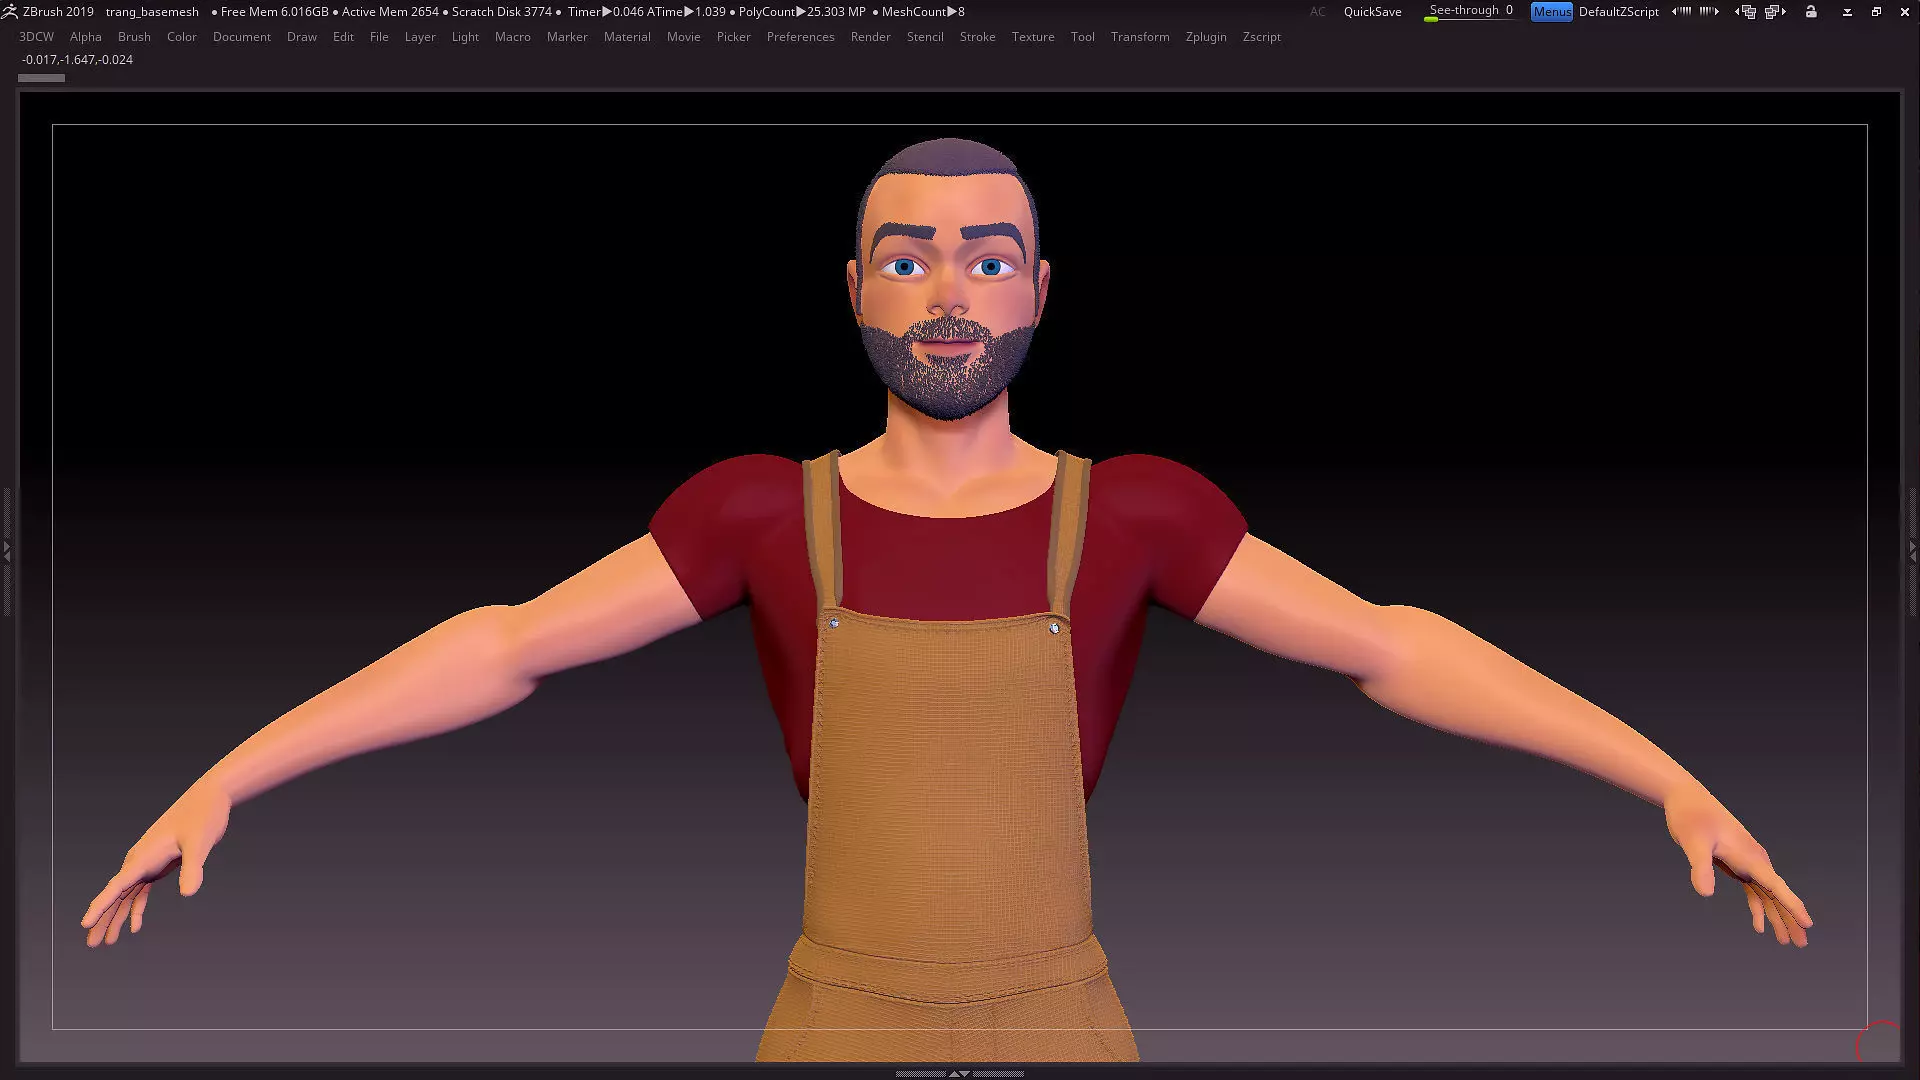
Task: Open the Zplugin menu
Action: point(1206,36)
